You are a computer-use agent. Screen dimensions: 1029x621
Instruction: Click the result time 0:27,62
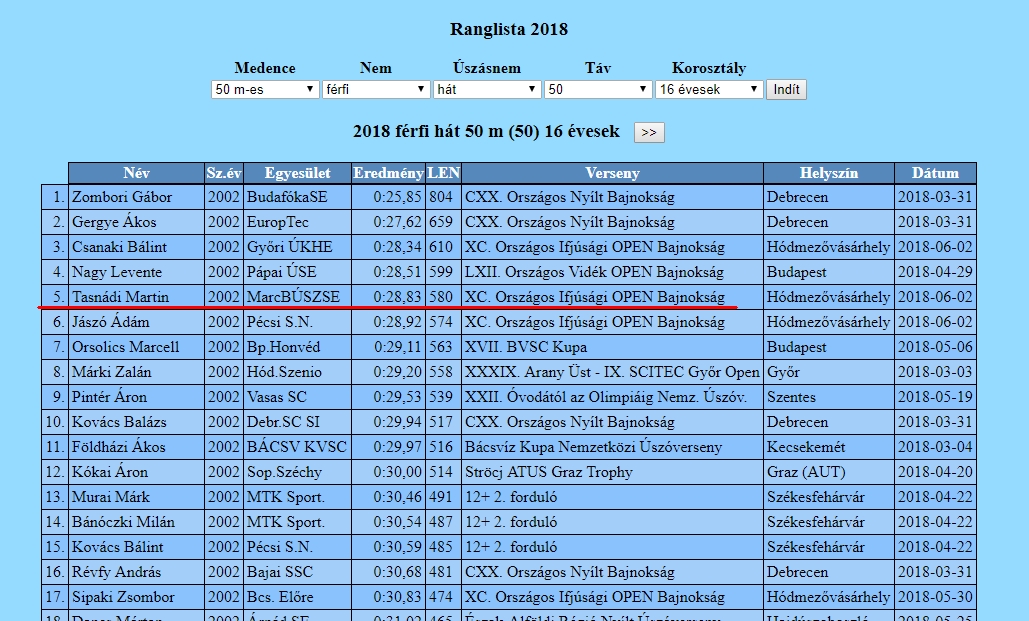tap(398, 222)
